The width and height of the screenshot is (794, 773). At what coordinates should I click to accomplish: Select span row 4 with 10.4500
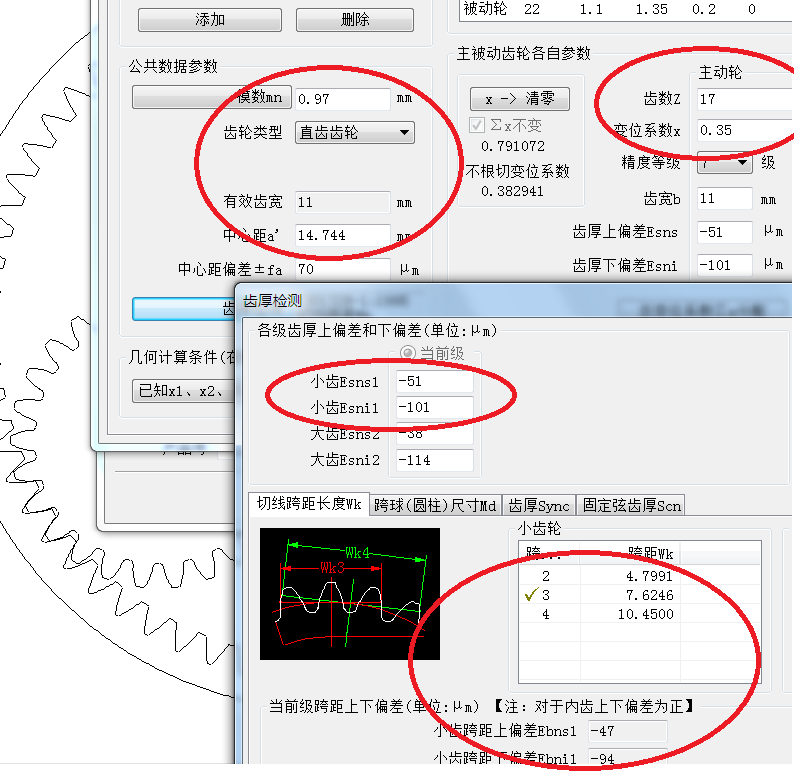tap(640, 615)
